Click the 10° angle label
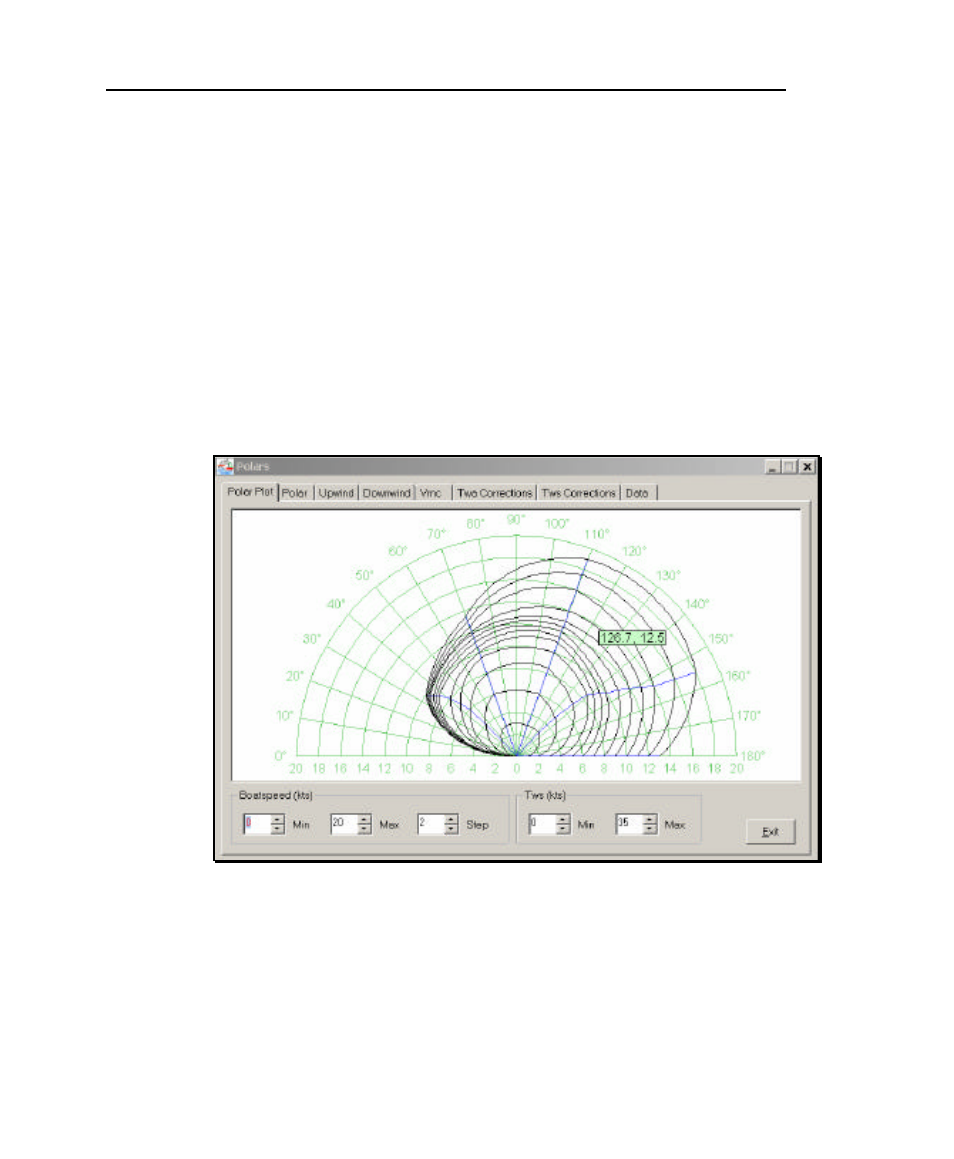 285,716
